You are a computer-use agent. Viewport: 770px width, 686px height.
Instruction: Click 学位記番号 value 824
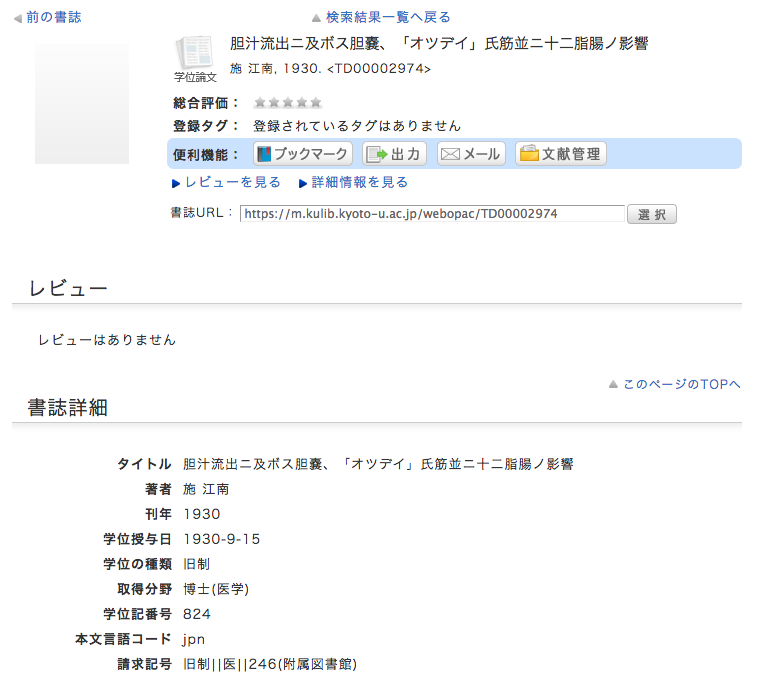click(x=197, y=614)
